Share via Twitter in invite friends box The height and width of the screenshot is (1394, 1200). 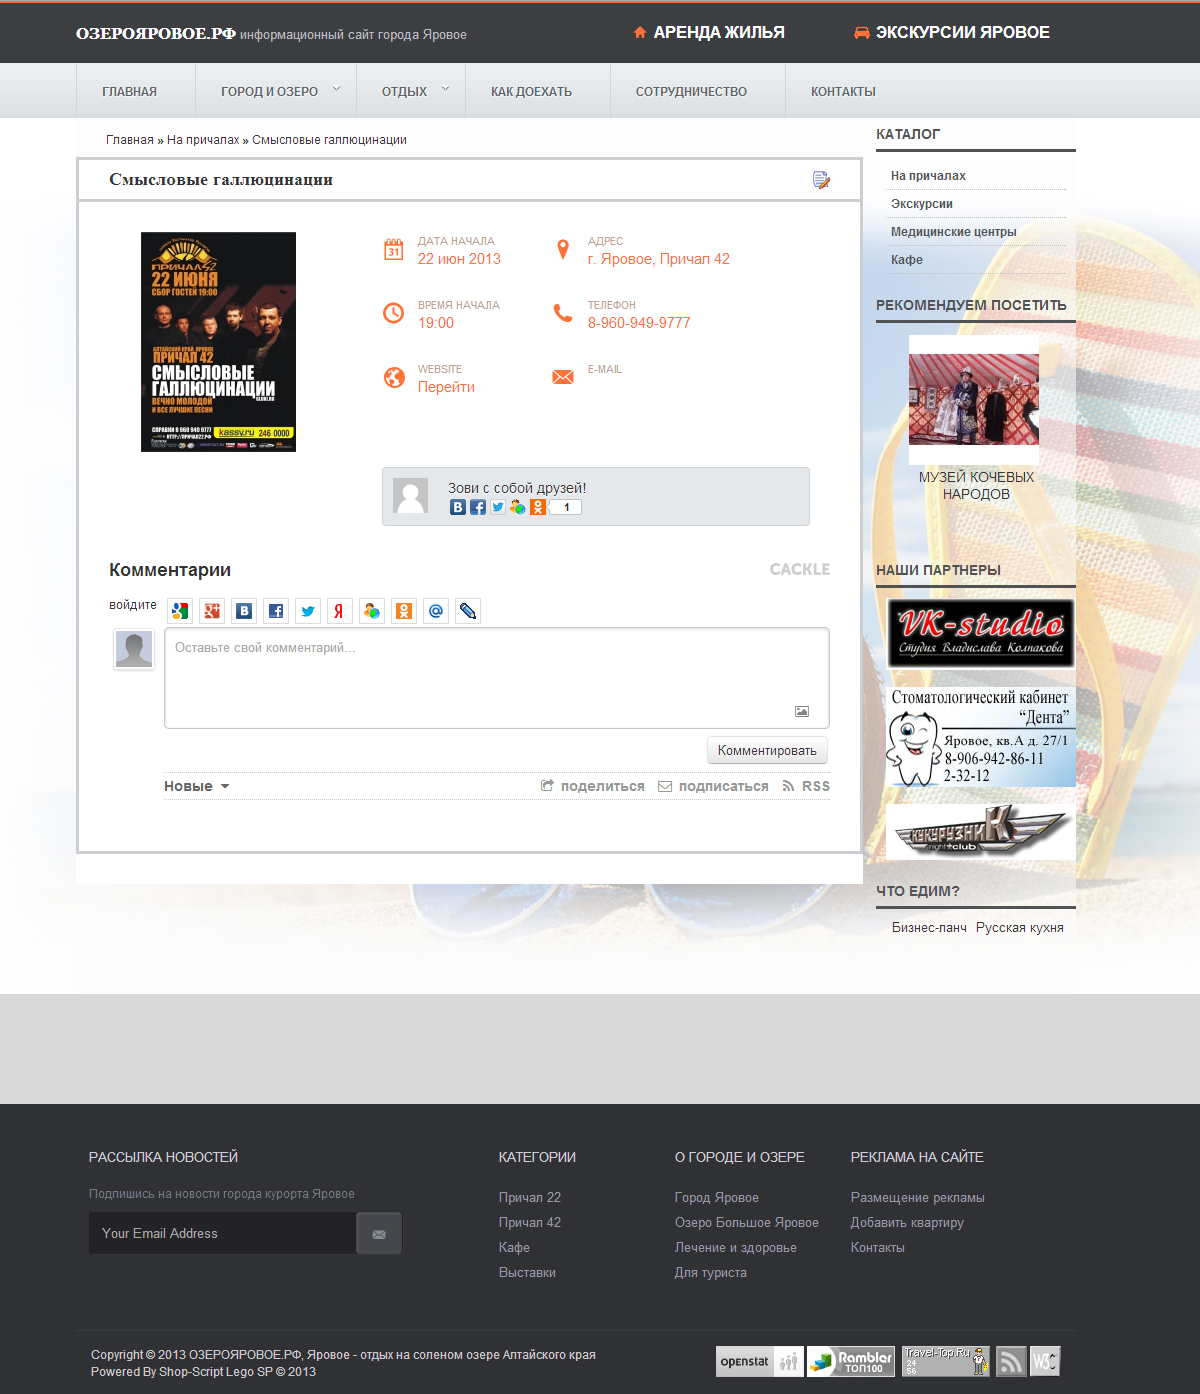click(x=498, y=507)
